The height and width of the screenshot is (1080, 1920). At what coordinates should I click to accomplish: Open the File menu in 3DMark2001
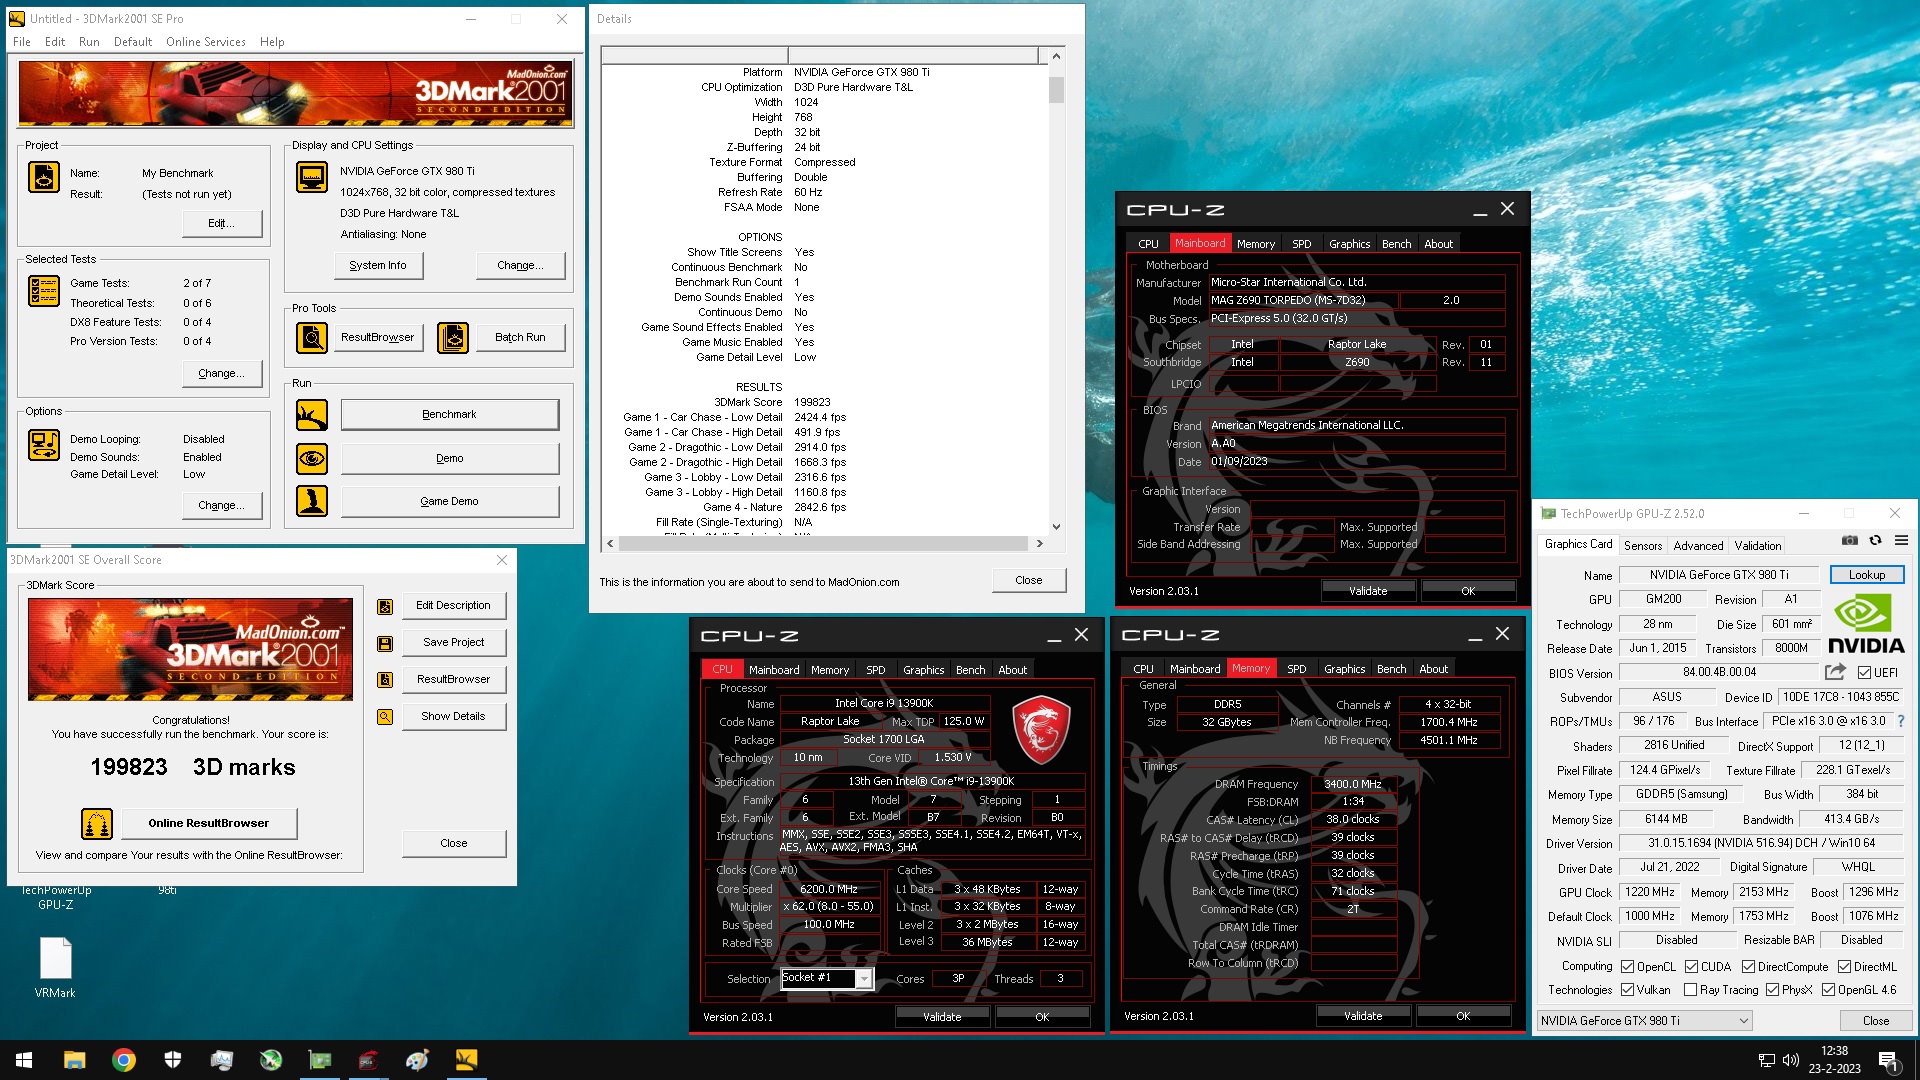[22, 42]
